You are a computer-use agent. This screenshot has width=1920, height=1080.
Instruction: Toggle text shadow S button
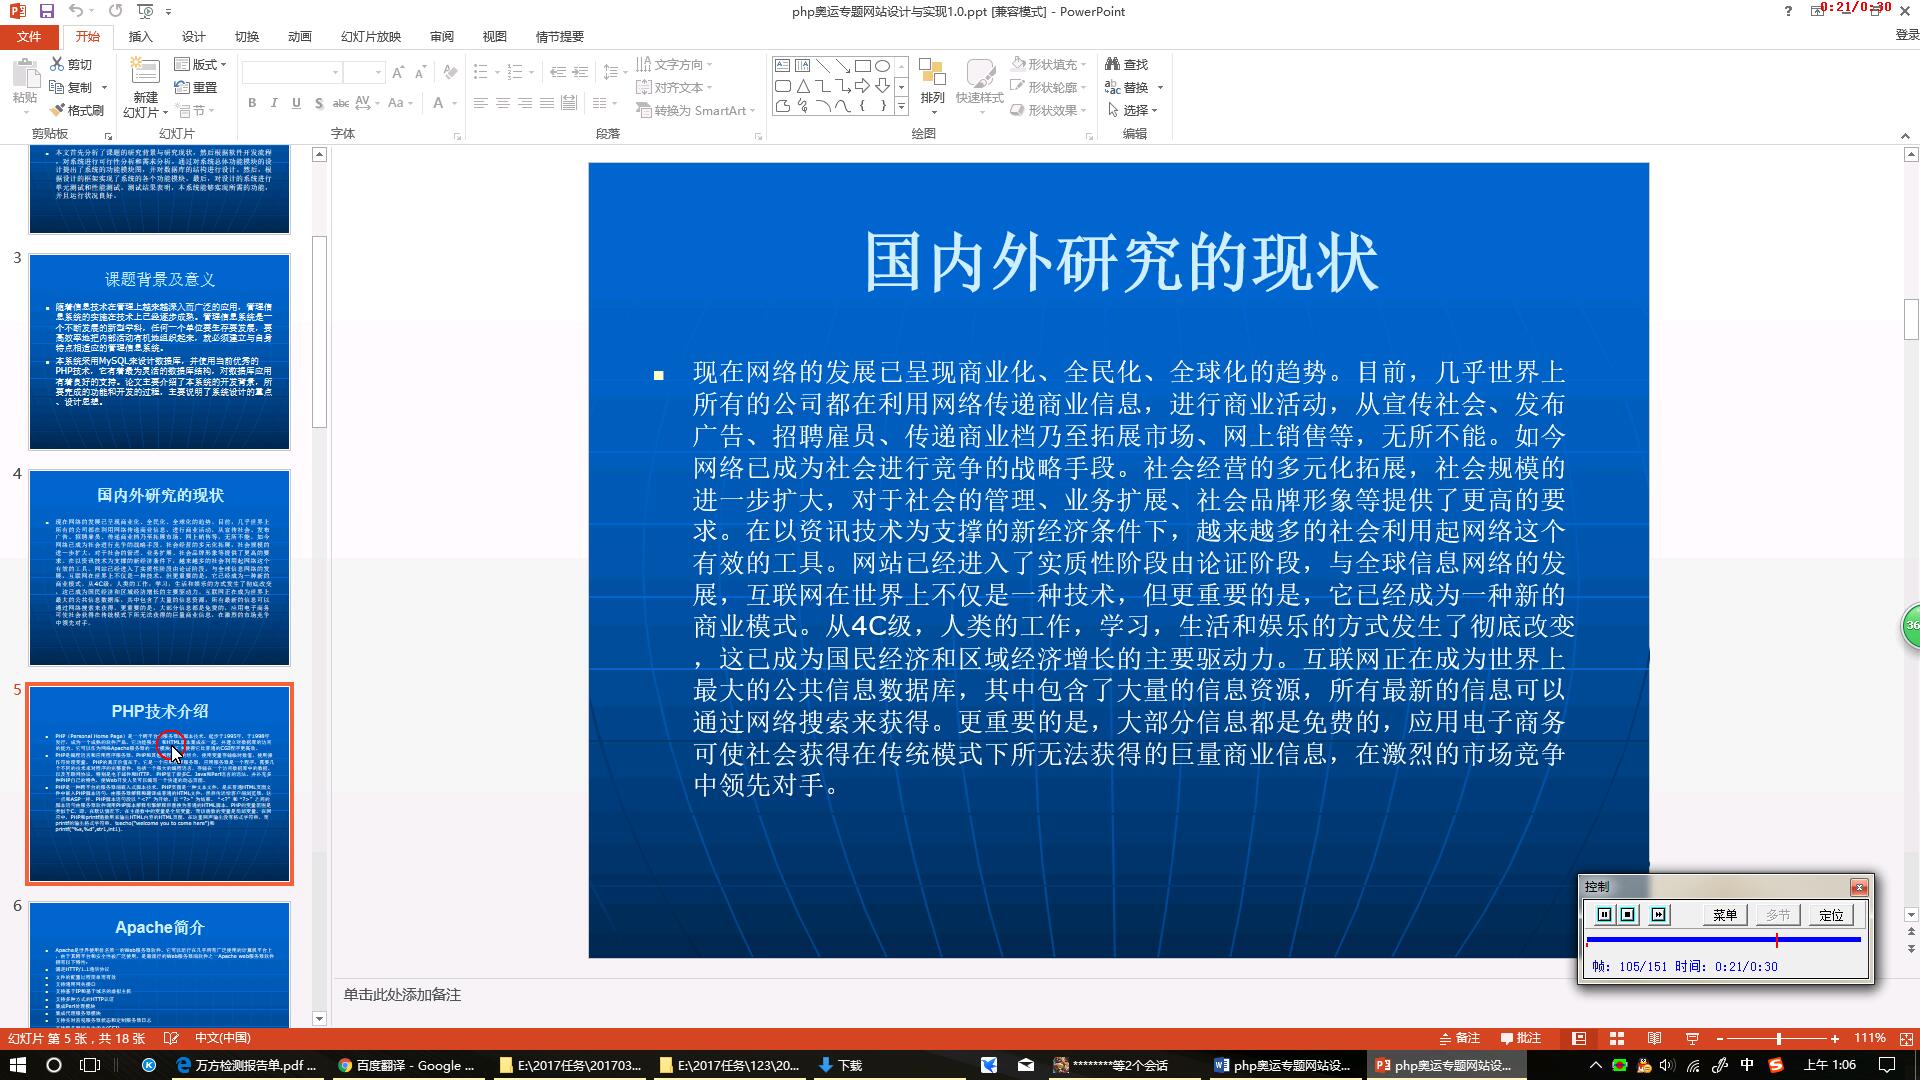[318, 102]
